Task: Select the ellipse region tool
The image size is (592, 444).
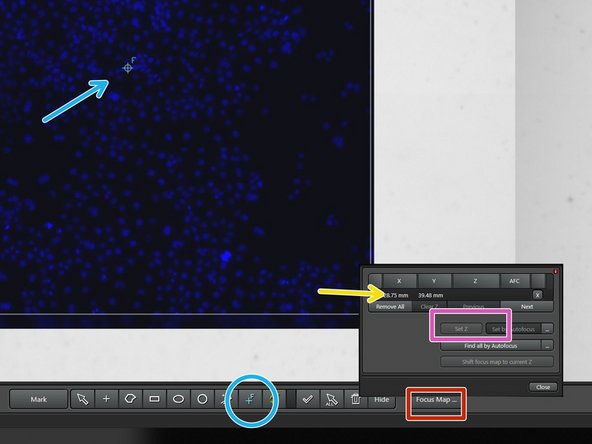Action: (x=178, y=399)
